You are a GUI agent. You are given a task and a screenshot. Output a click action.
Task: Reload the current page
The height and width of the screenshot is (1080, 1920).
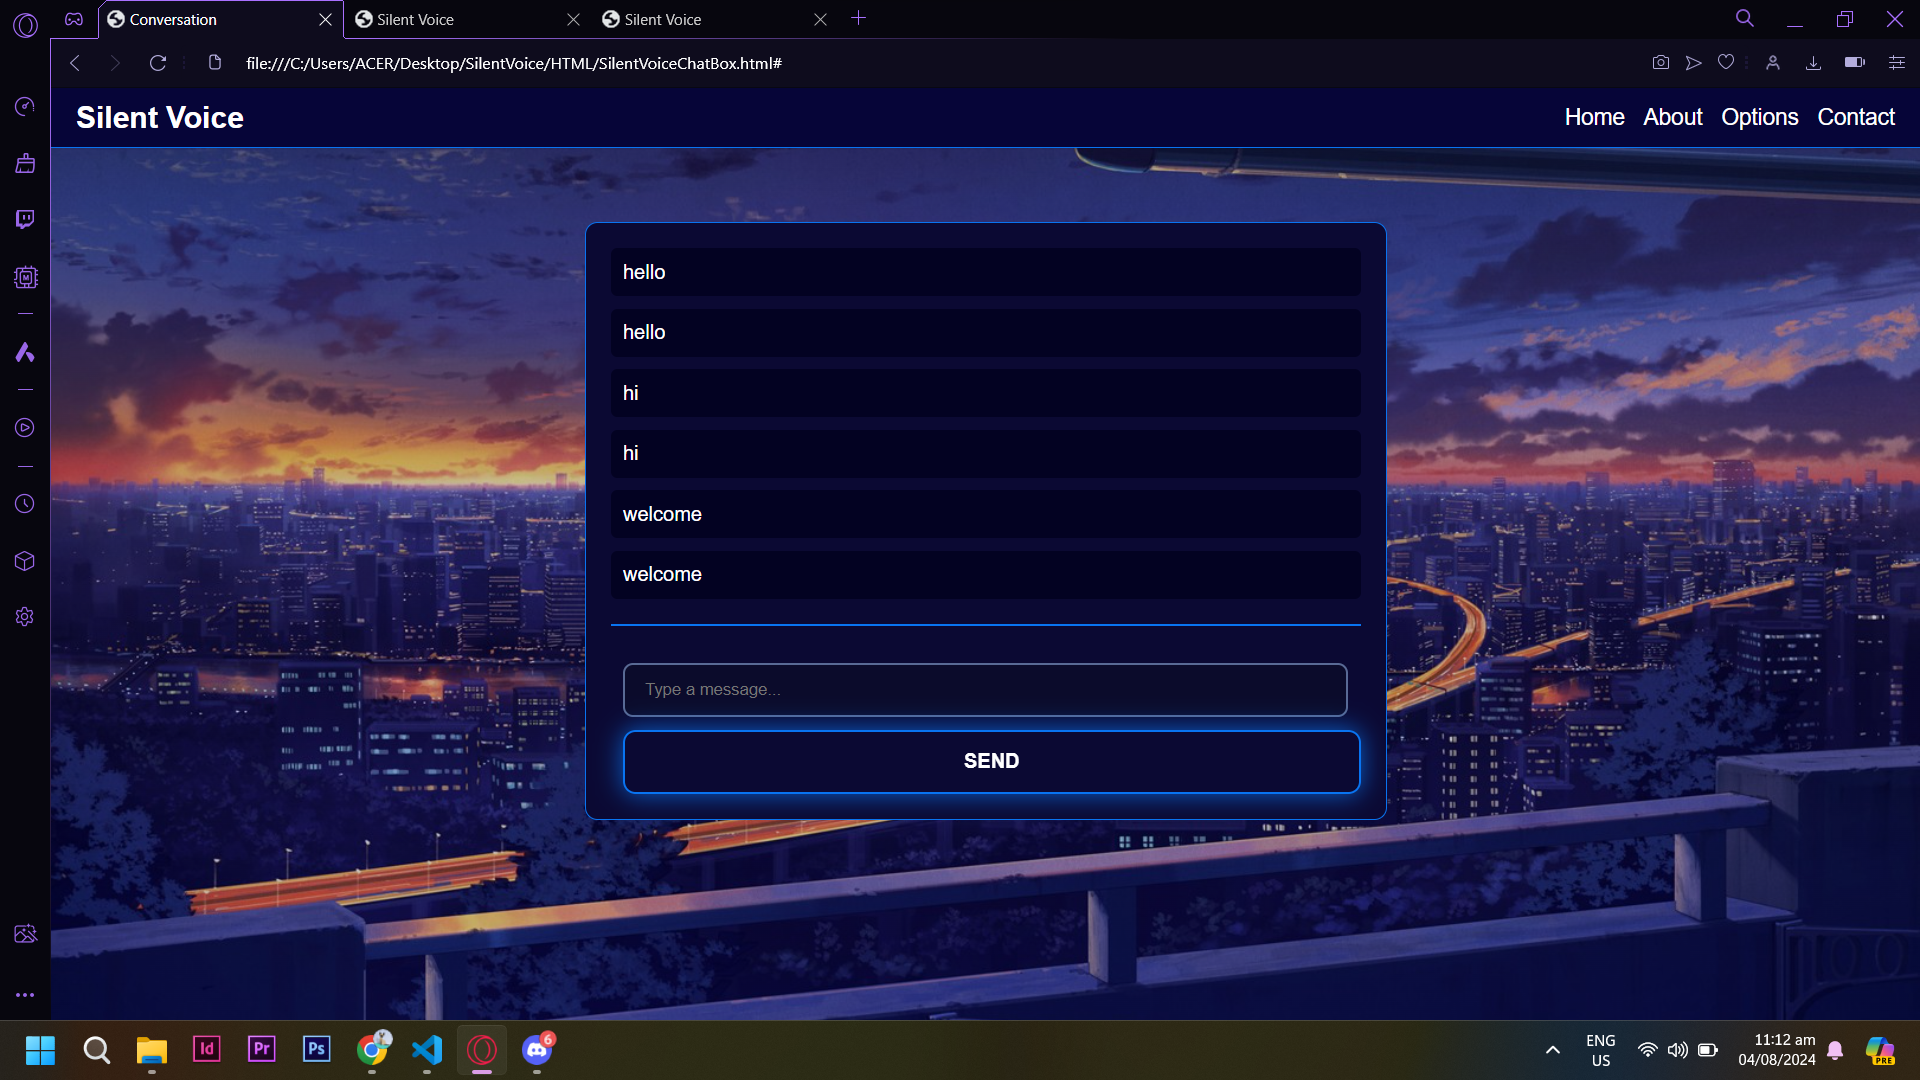click(158, 63)
